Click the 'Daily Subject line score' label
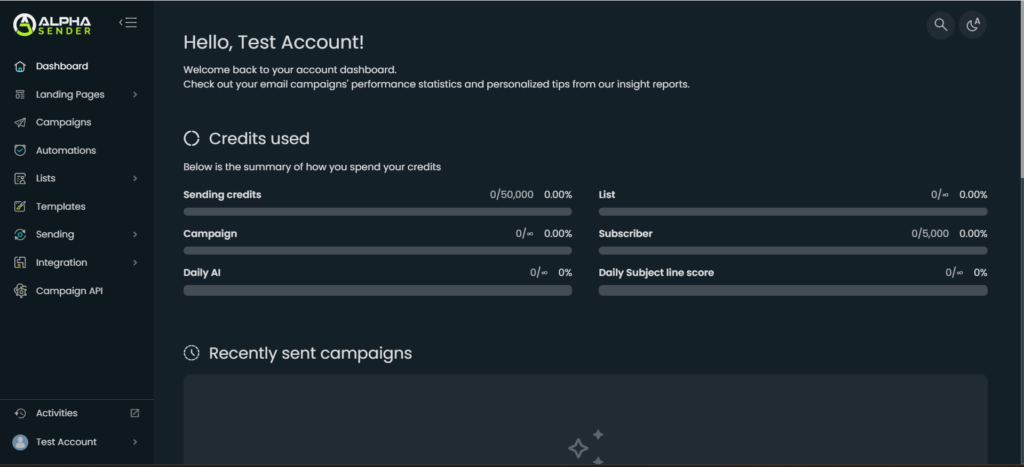This screenshot has height=467, width=1024. coord(656,273)
